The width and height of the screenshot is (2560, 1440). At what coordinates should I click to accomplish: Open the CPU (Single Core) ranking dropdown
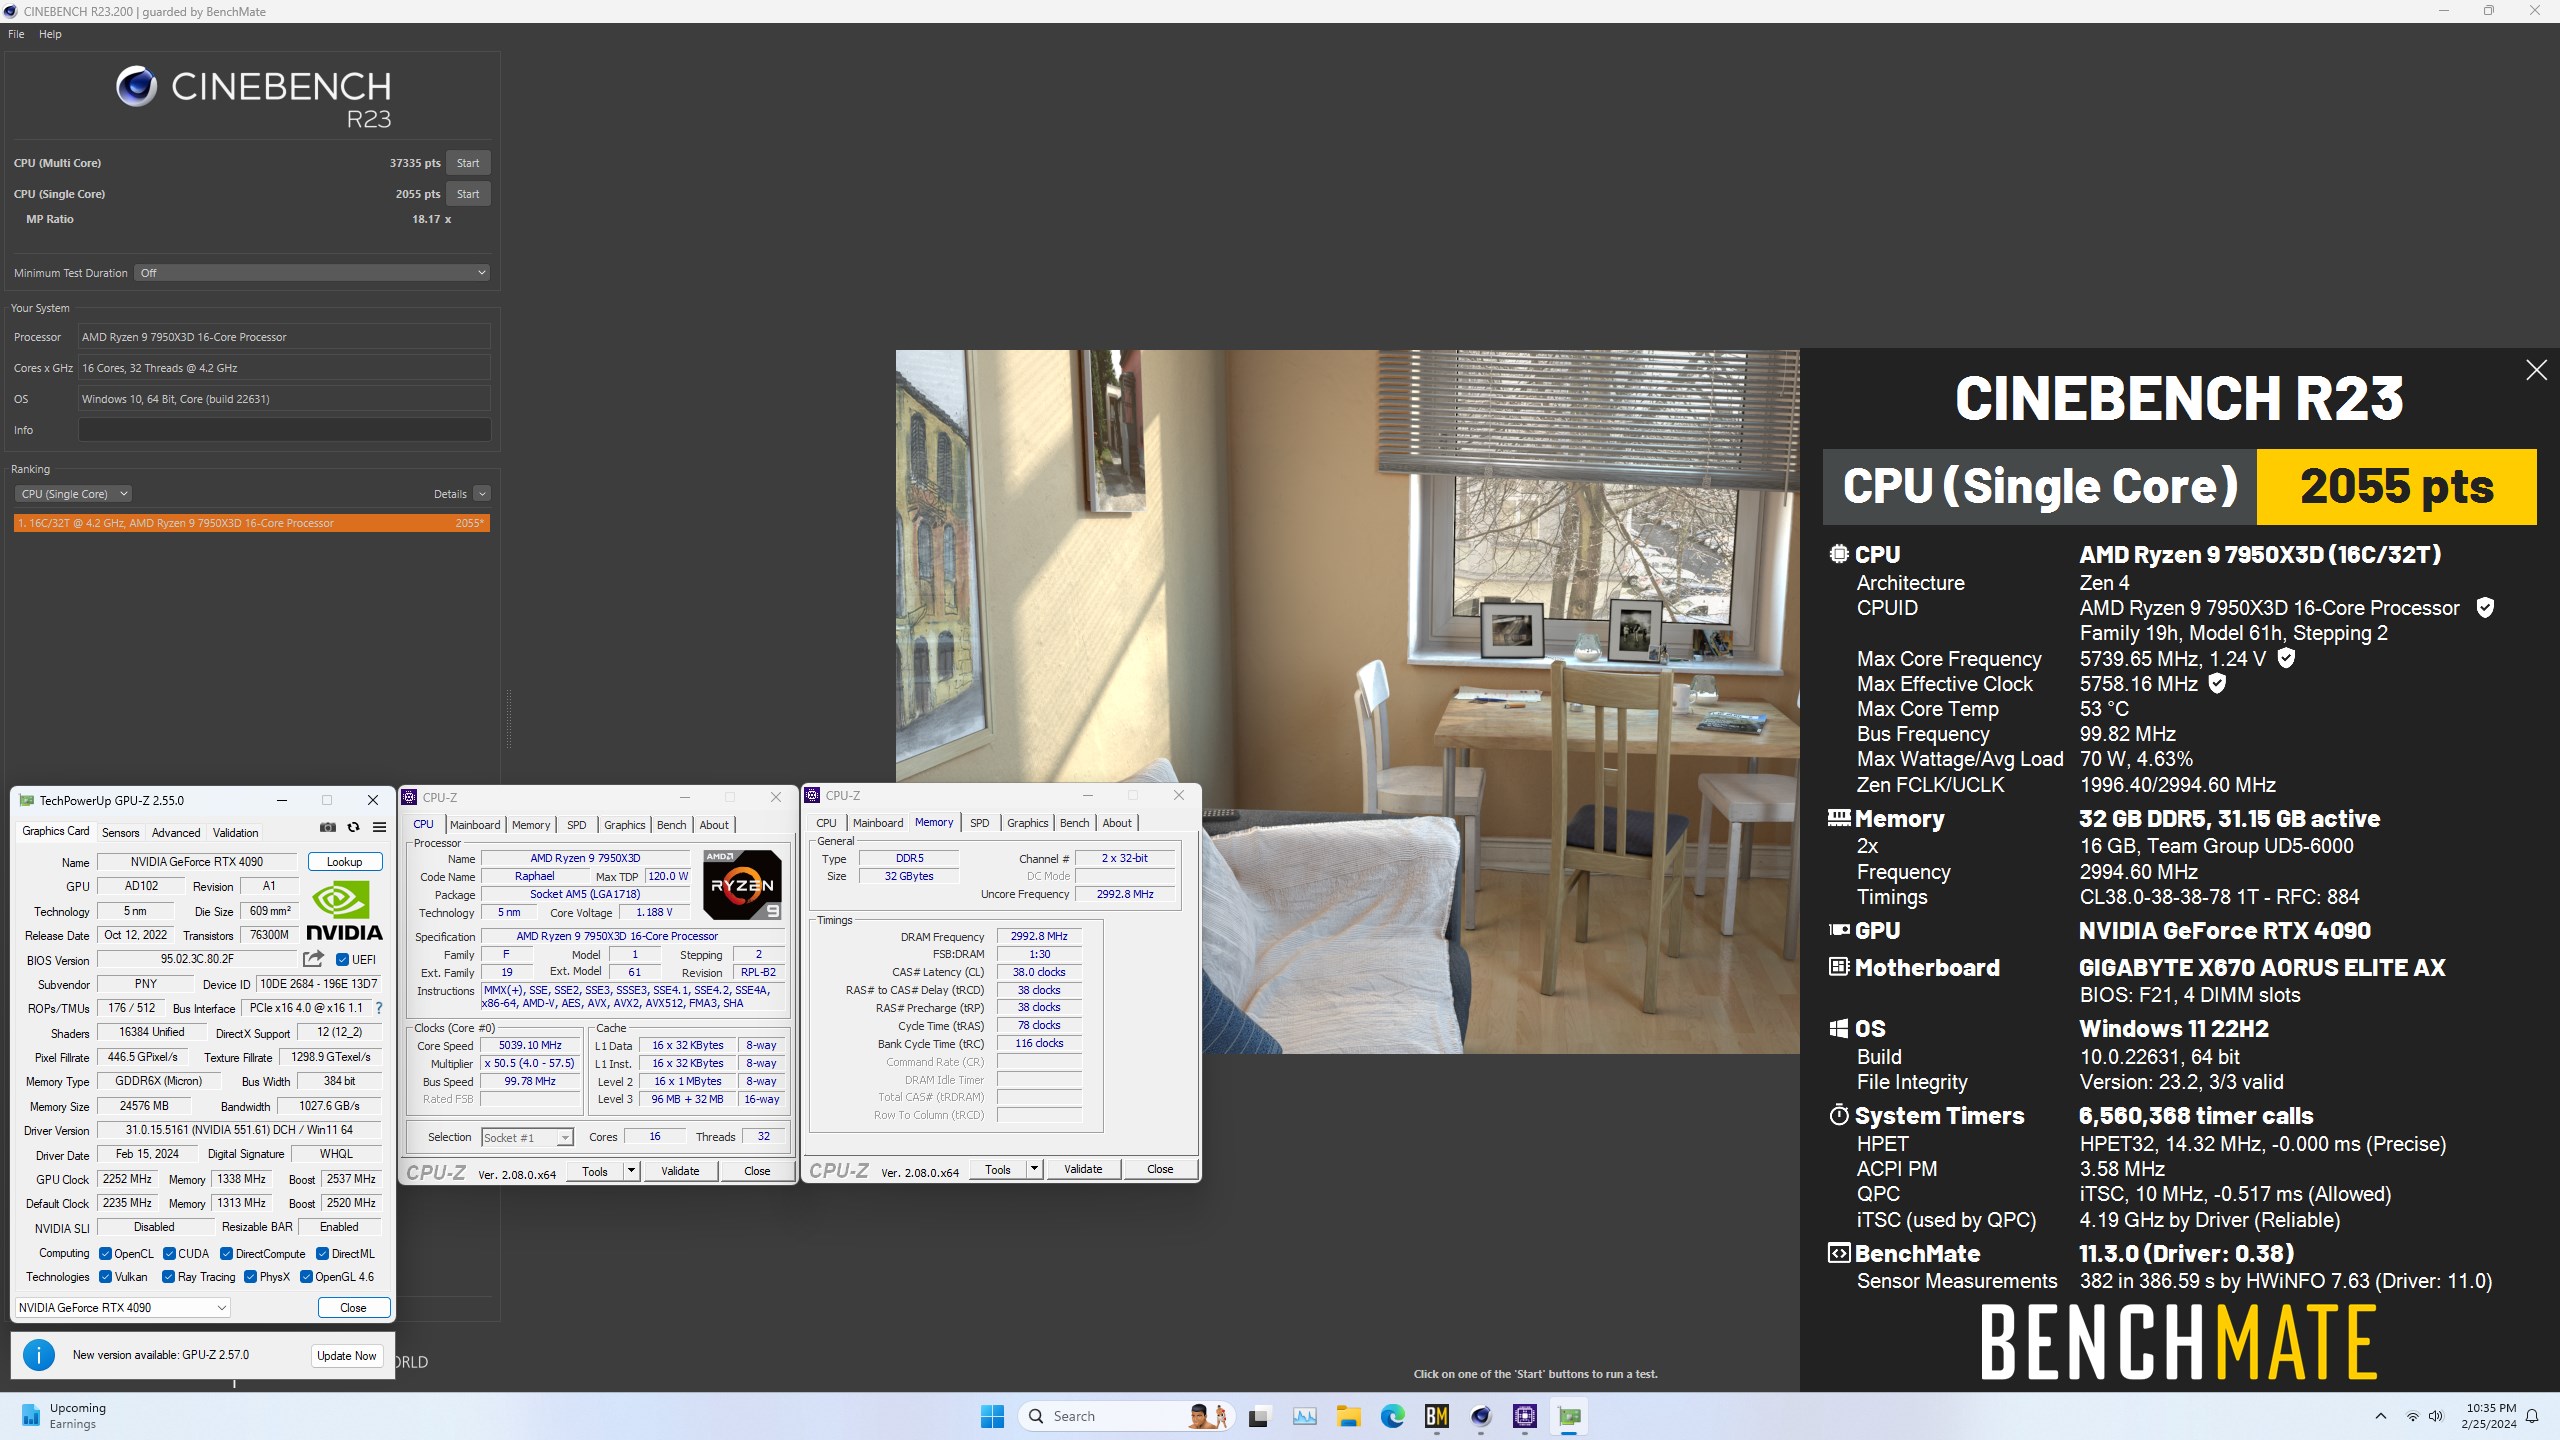[73, 494]
